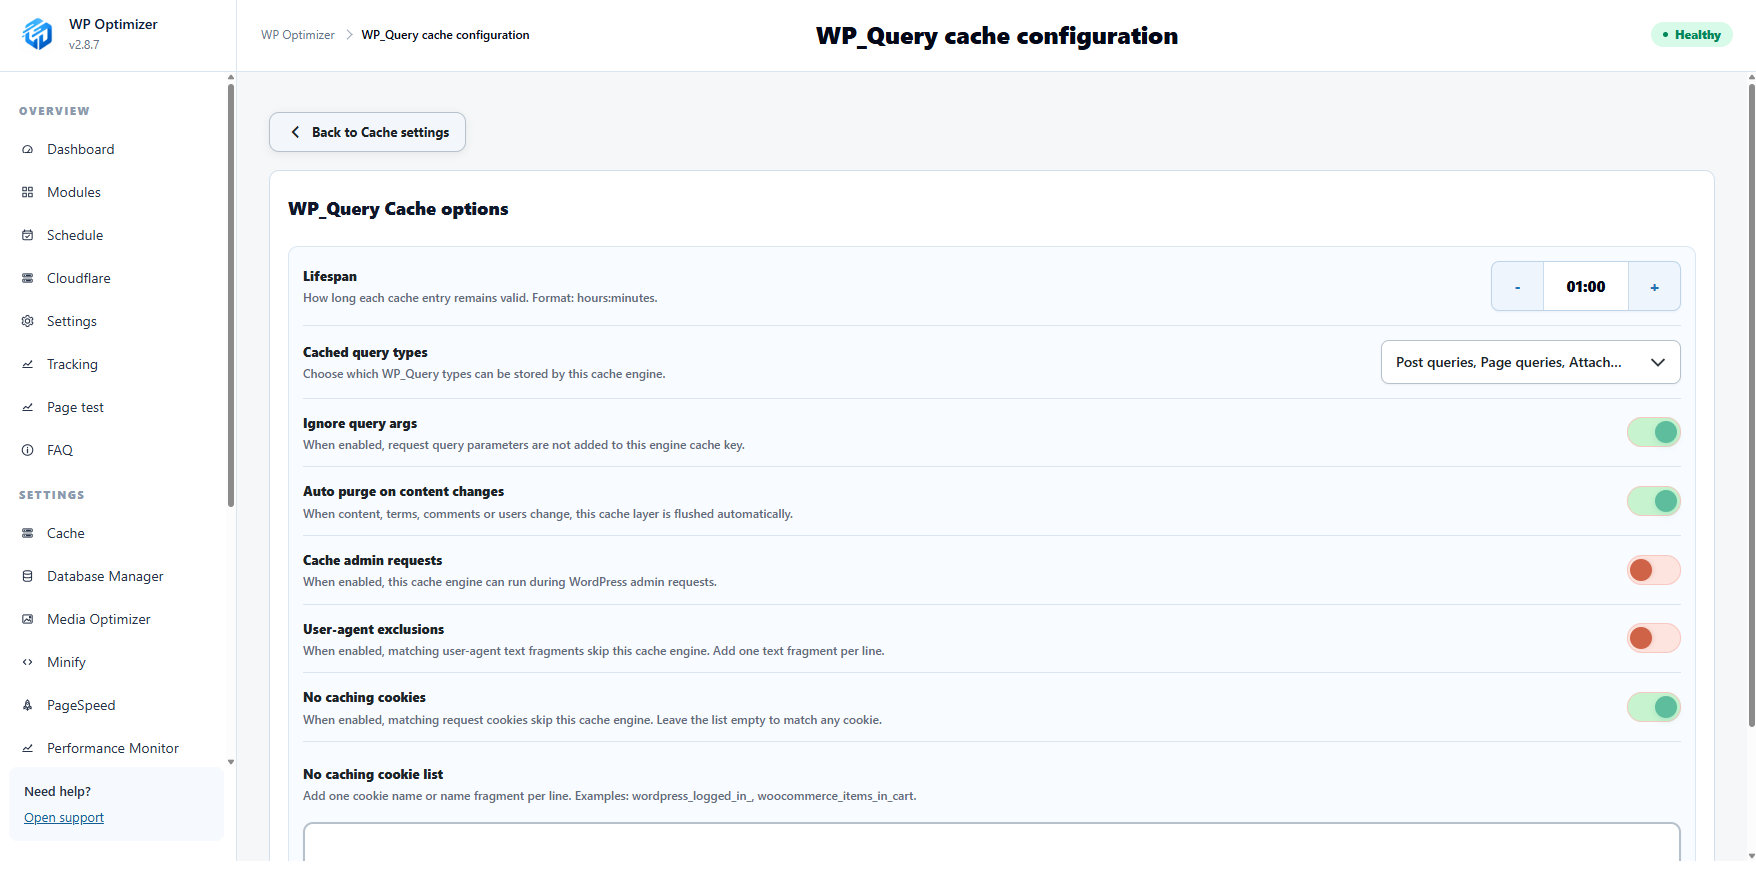
Task: Click the Media Optimizer image icon
Action: (x=28, y=619)
